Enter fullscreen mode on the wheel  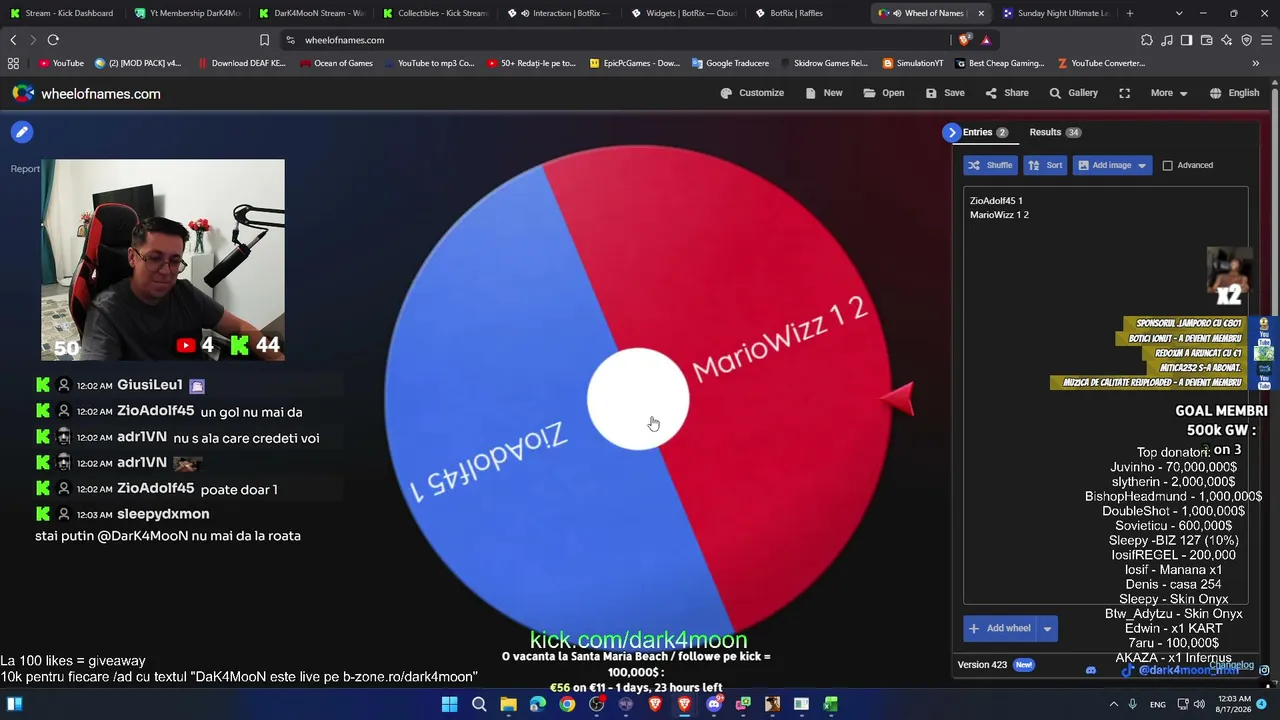click(x=1125, y=93)
